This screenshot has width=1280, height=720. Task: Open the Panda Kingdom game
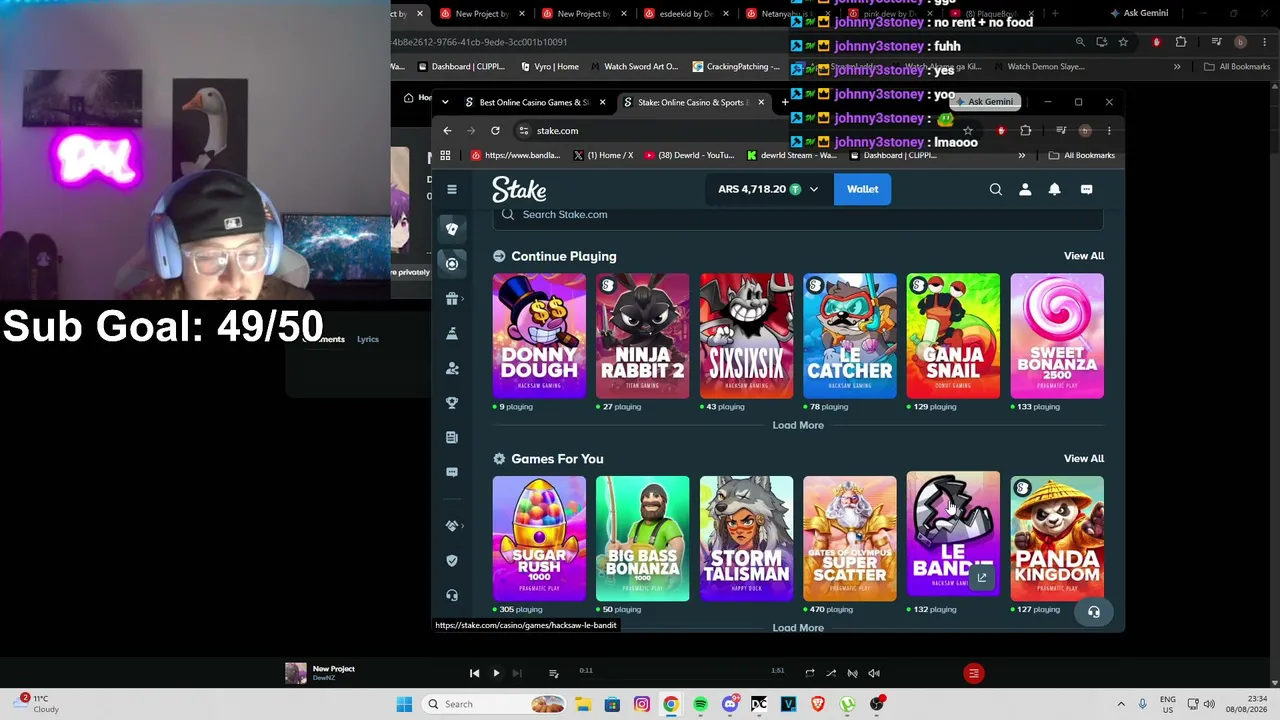1057,538
